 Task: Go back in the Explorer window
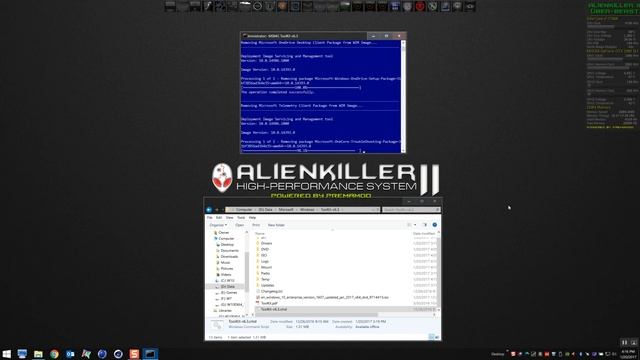tap(209, 210)
